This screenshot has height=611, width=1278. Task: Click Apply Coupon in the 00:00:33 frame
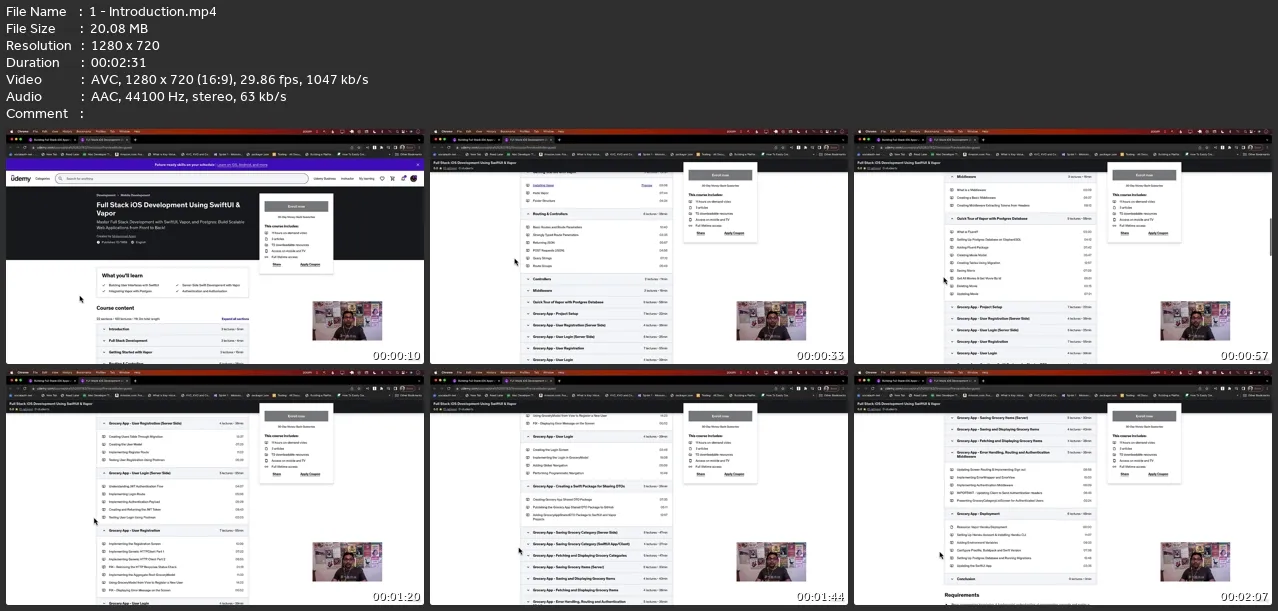[x=735, y=232]
